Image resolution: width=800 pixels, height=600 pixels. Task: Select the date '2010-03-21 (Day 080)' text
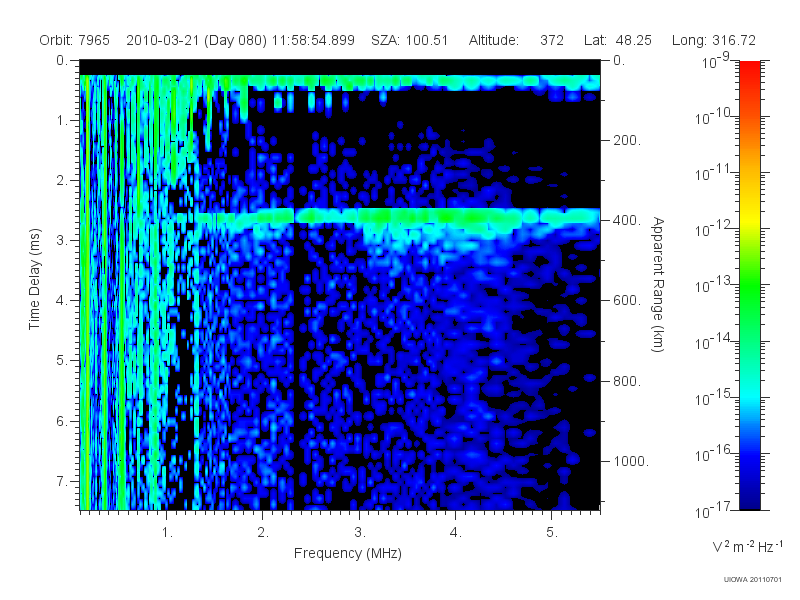pyautogui.click(x=196, y=40)
